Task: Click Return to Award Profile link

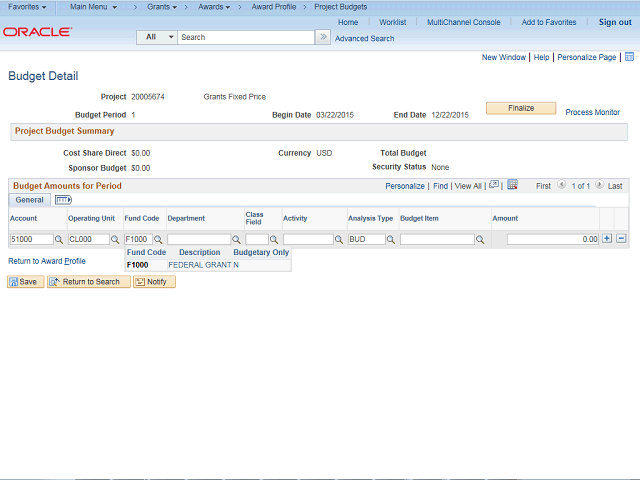Action: point(47,261)
